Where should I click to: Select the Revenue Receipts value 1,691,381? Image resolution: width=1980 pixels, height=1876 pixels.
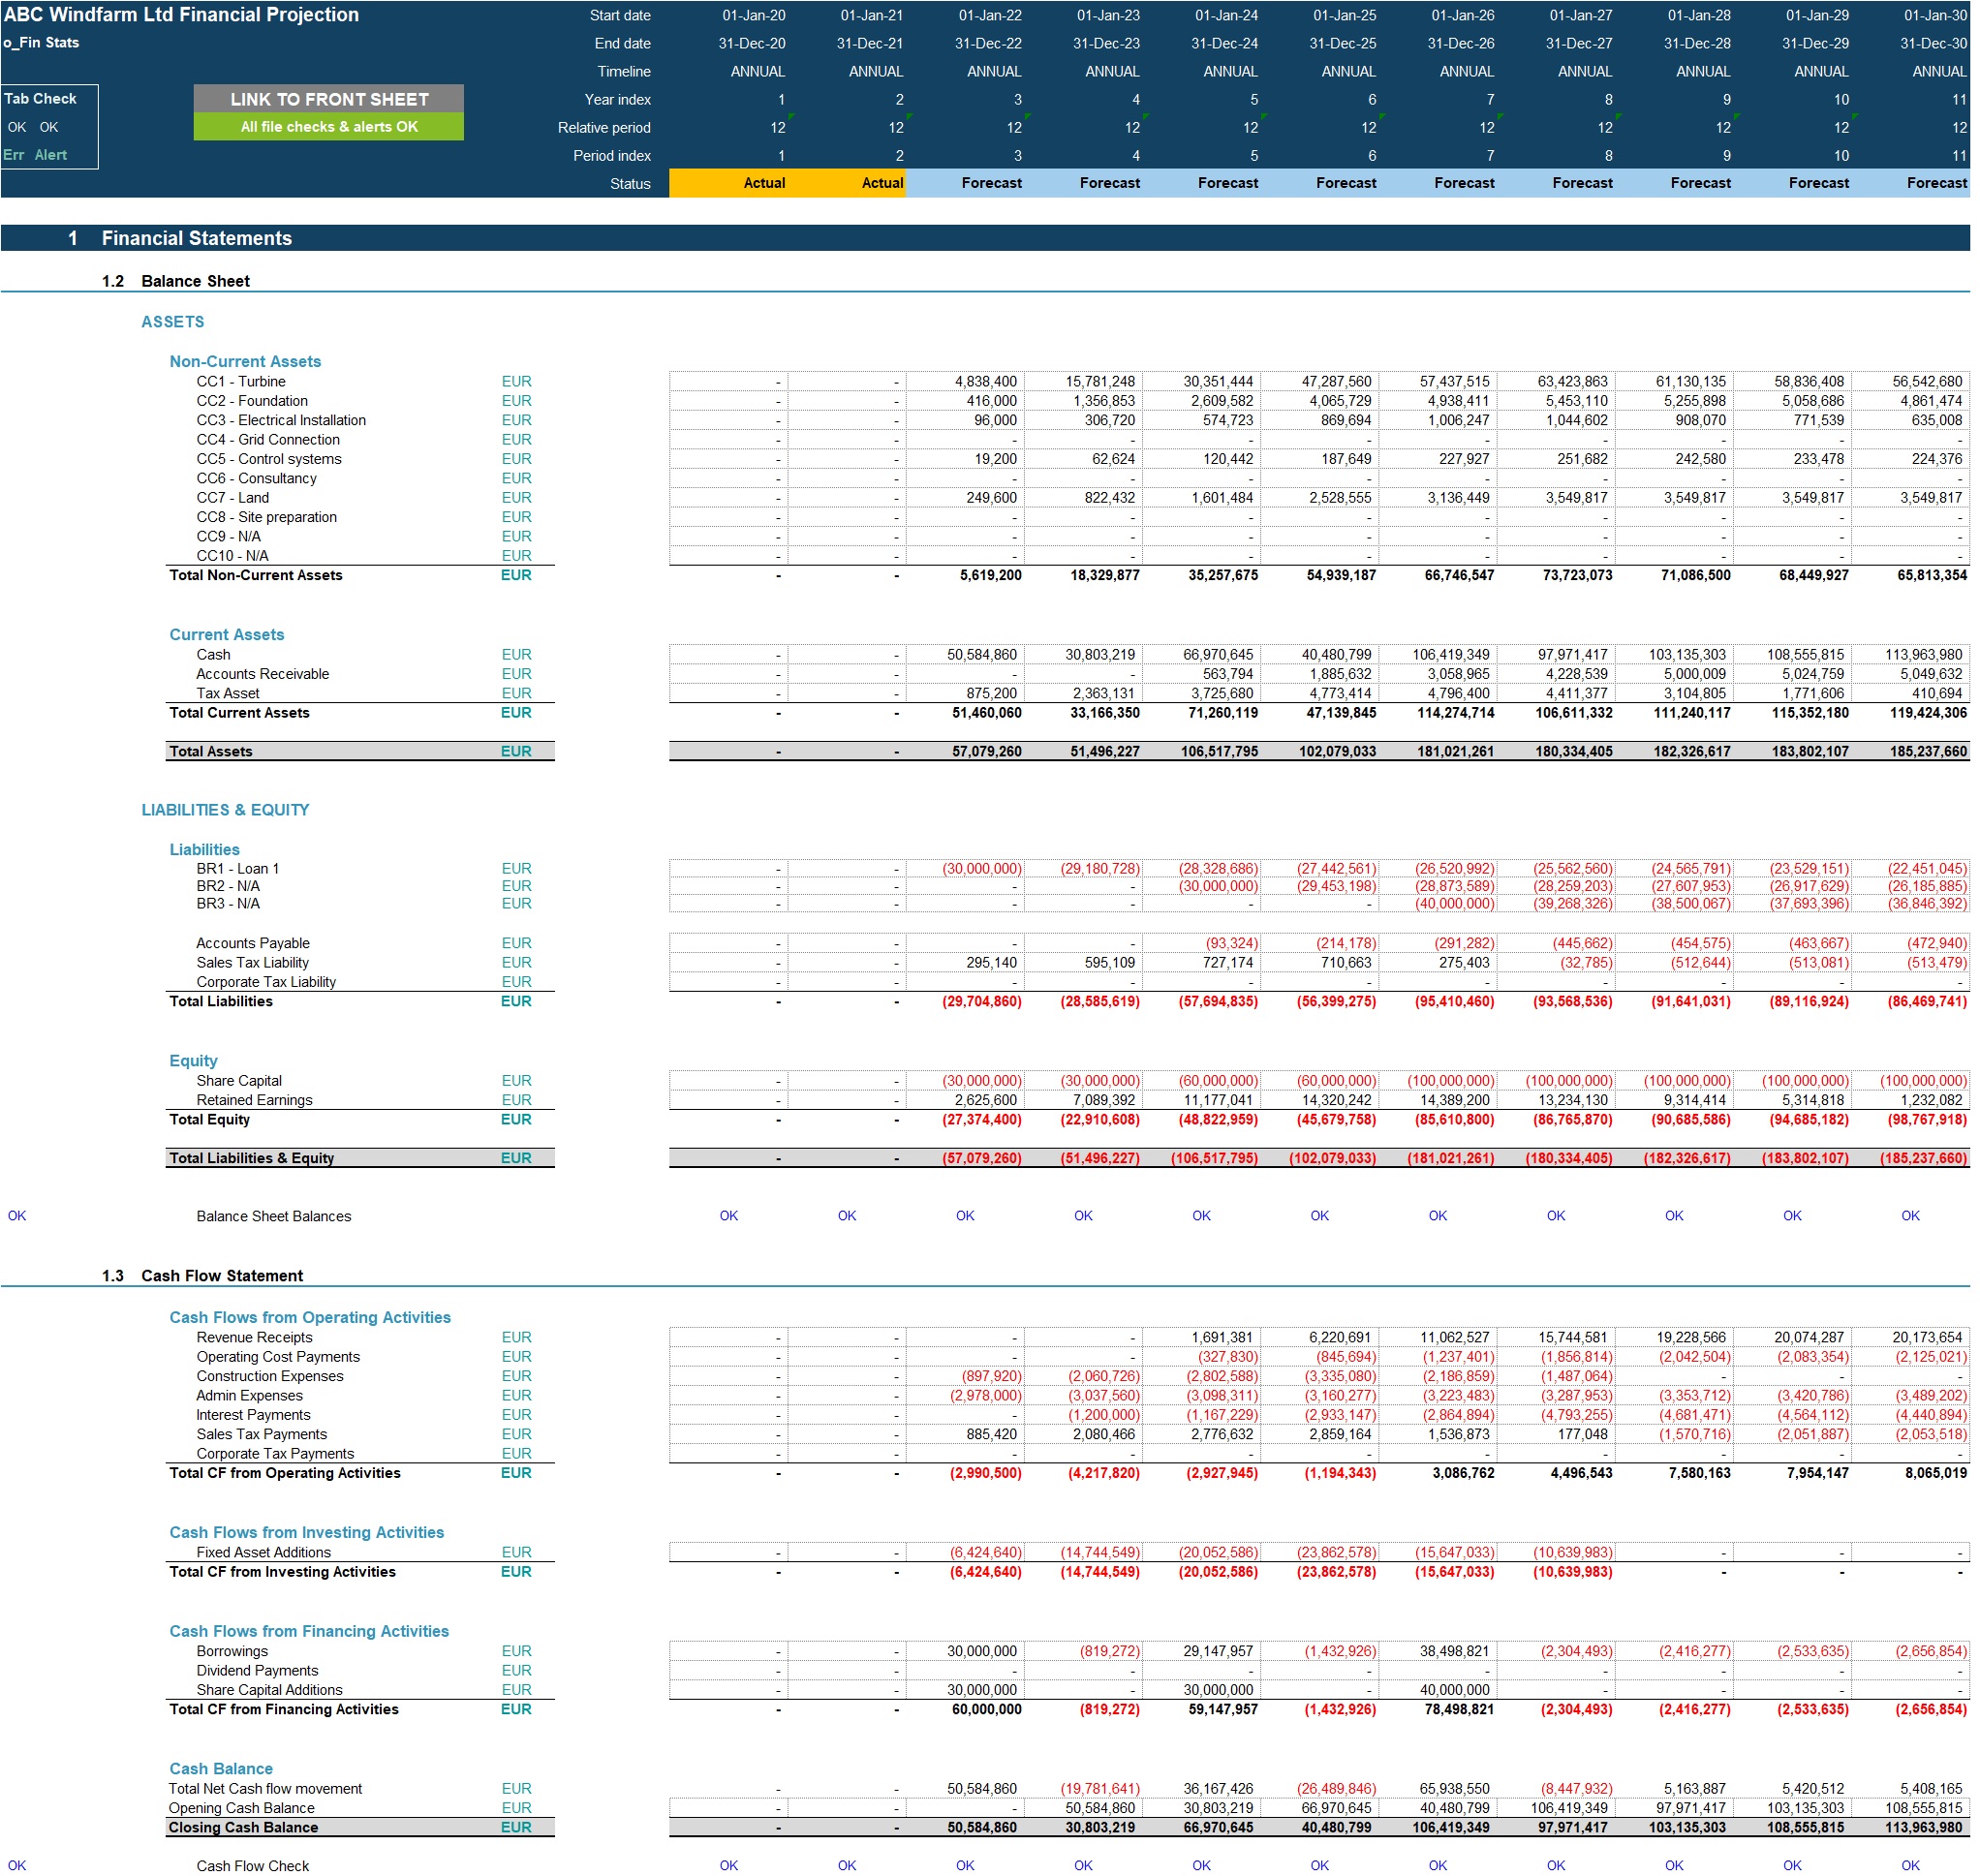pos(1222,1338)
